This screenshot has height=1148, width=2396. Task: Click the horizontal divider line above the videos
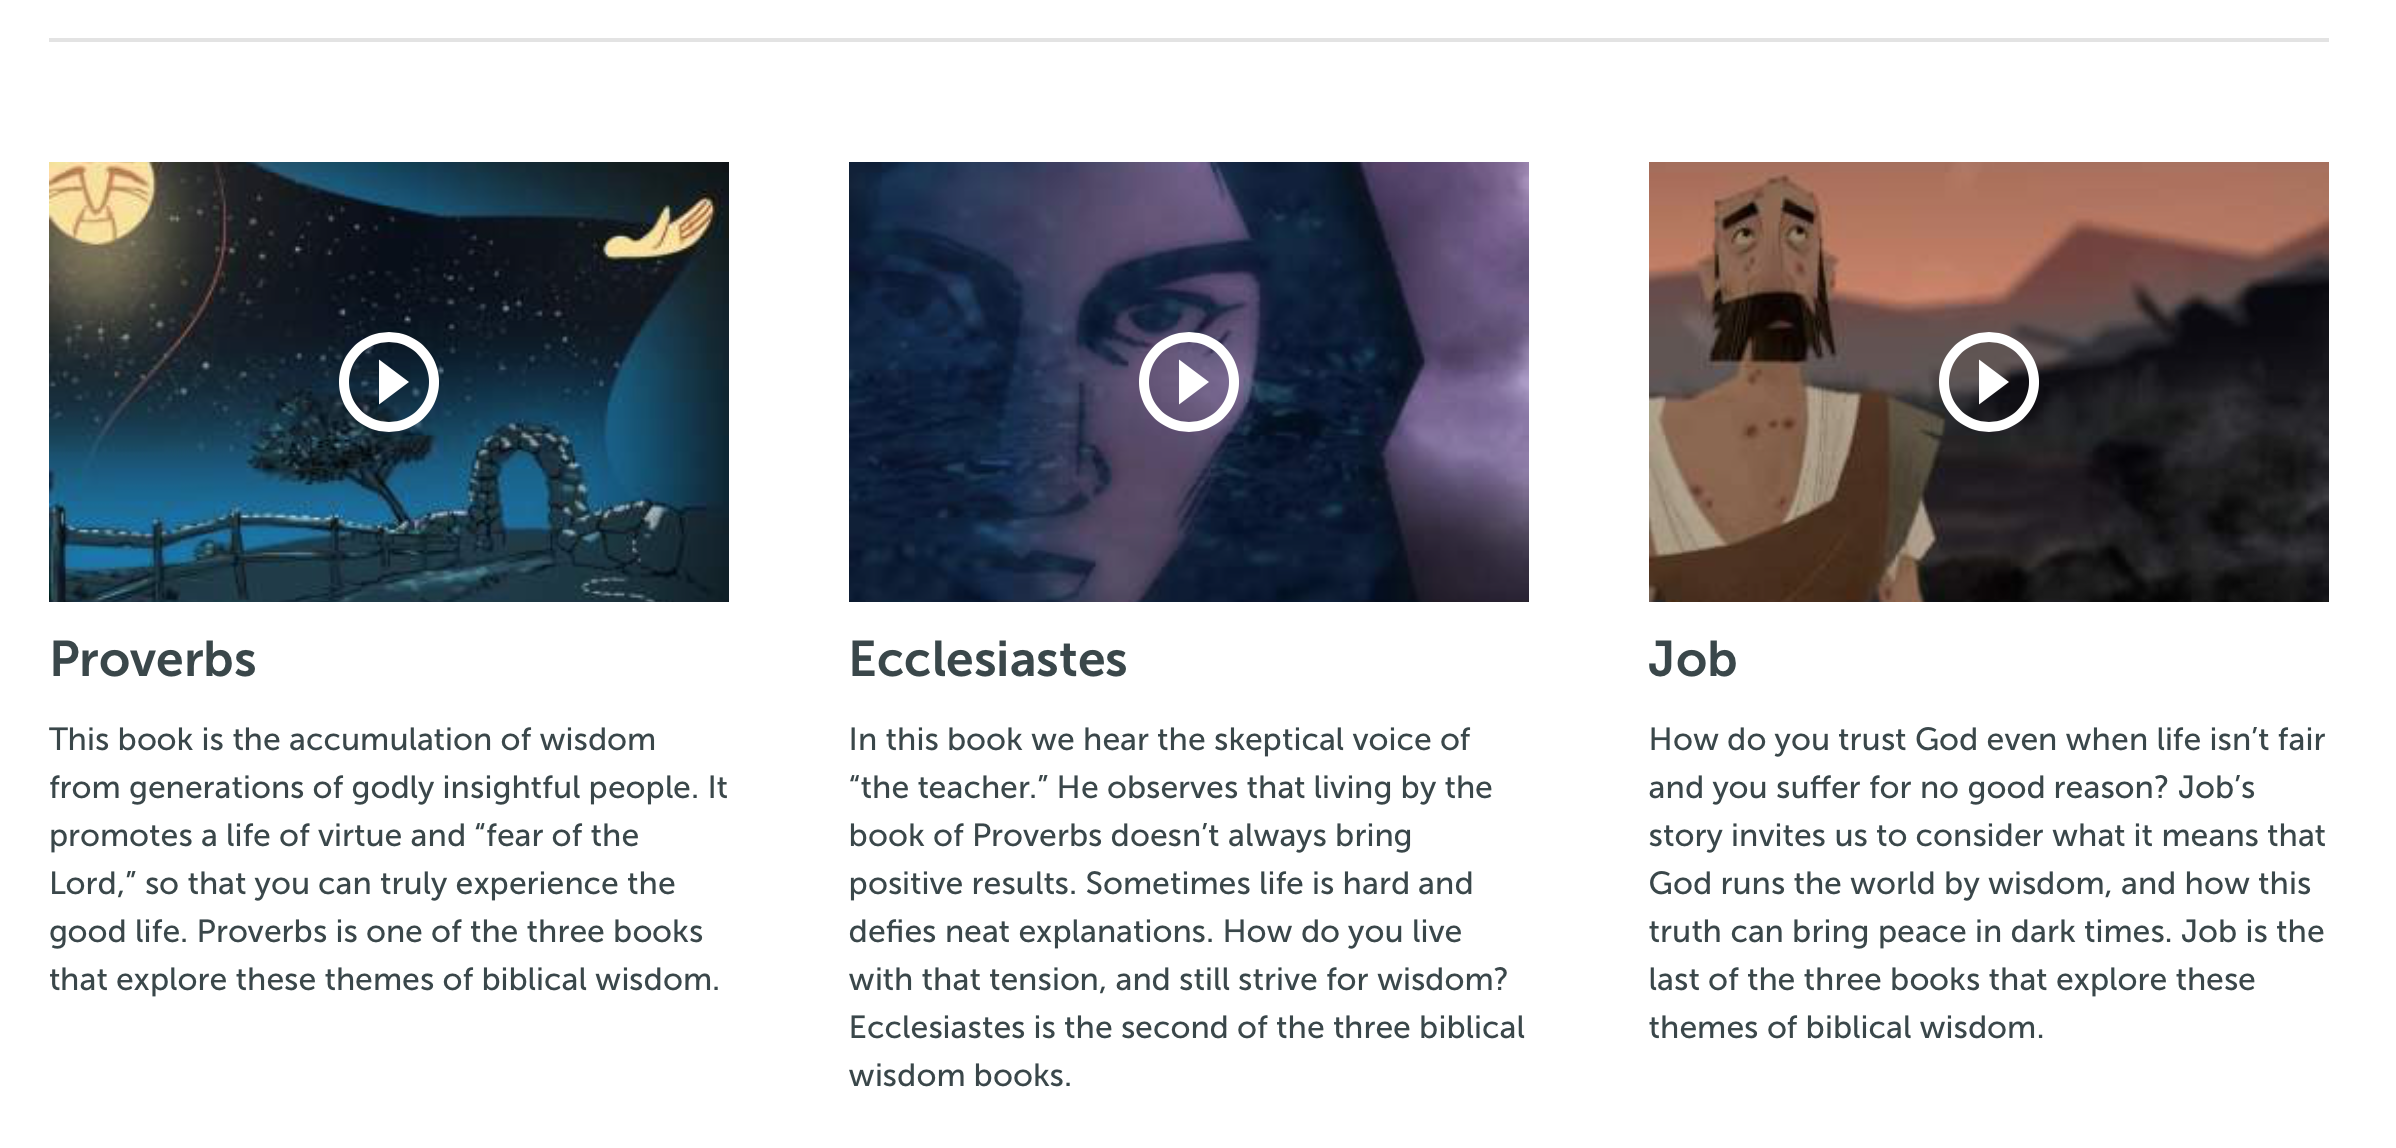pyautogui.click(x=1188, y=40)
